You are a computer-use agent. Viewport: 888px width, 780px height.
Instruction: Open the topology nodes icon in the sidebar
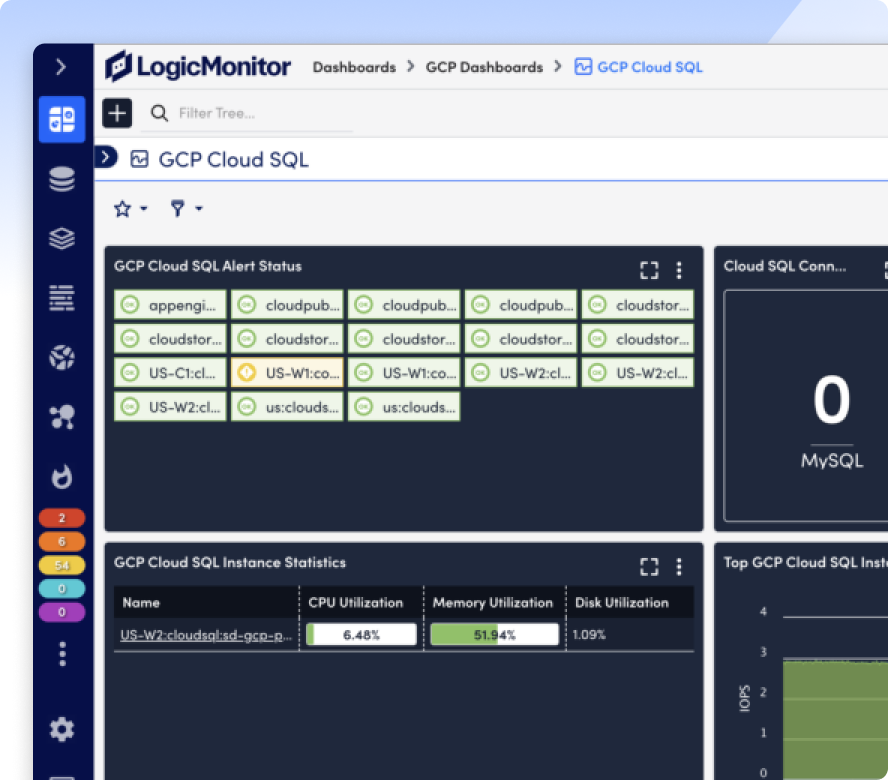62,417
